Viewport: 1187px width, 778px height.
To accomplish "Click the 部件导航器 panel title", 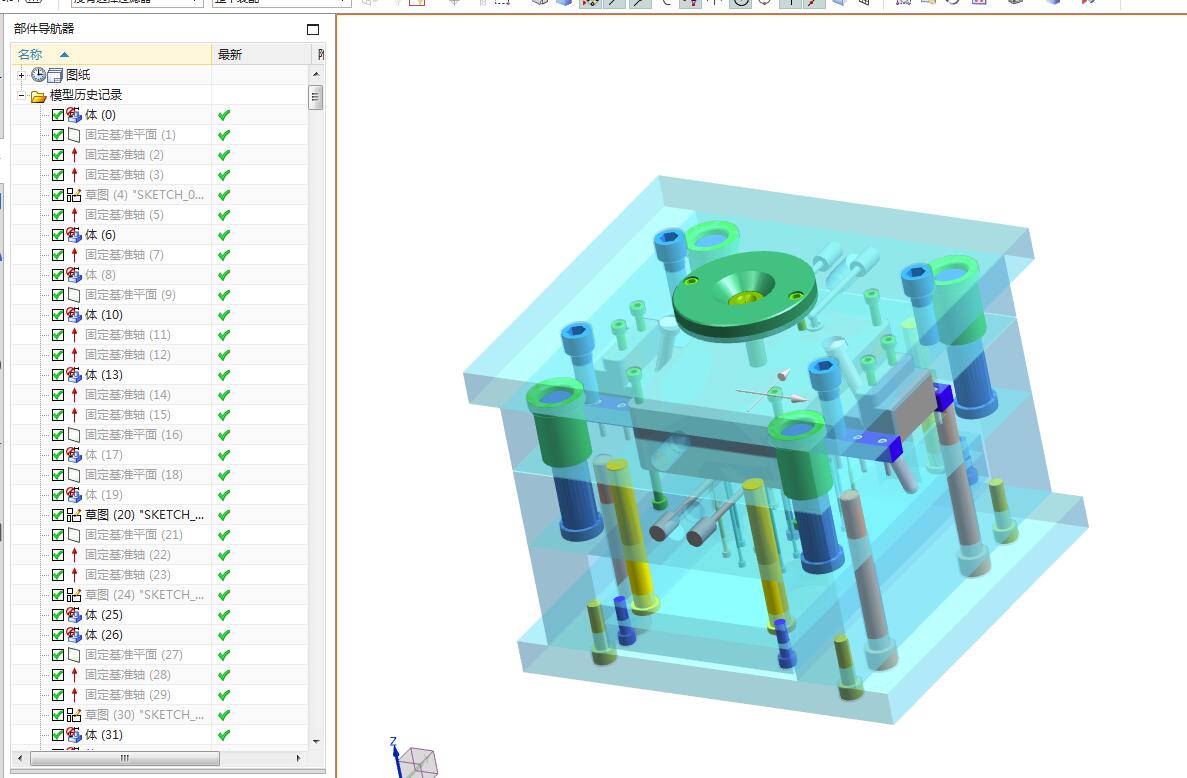I will (44, 29).
